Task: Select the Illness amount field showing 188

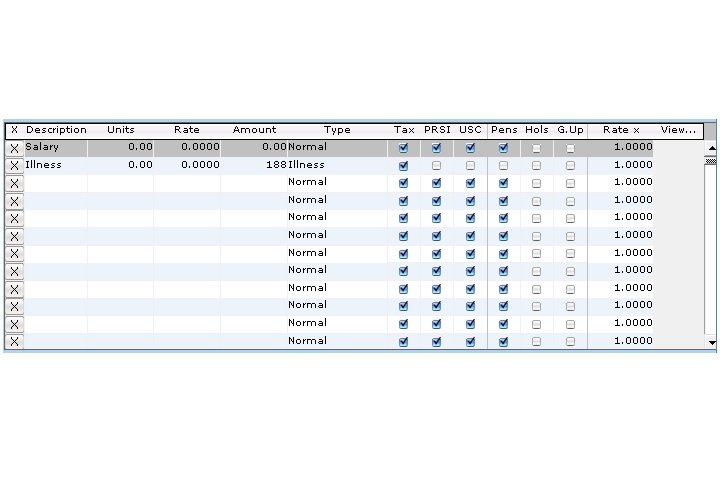Action: (x=254, y=165)
